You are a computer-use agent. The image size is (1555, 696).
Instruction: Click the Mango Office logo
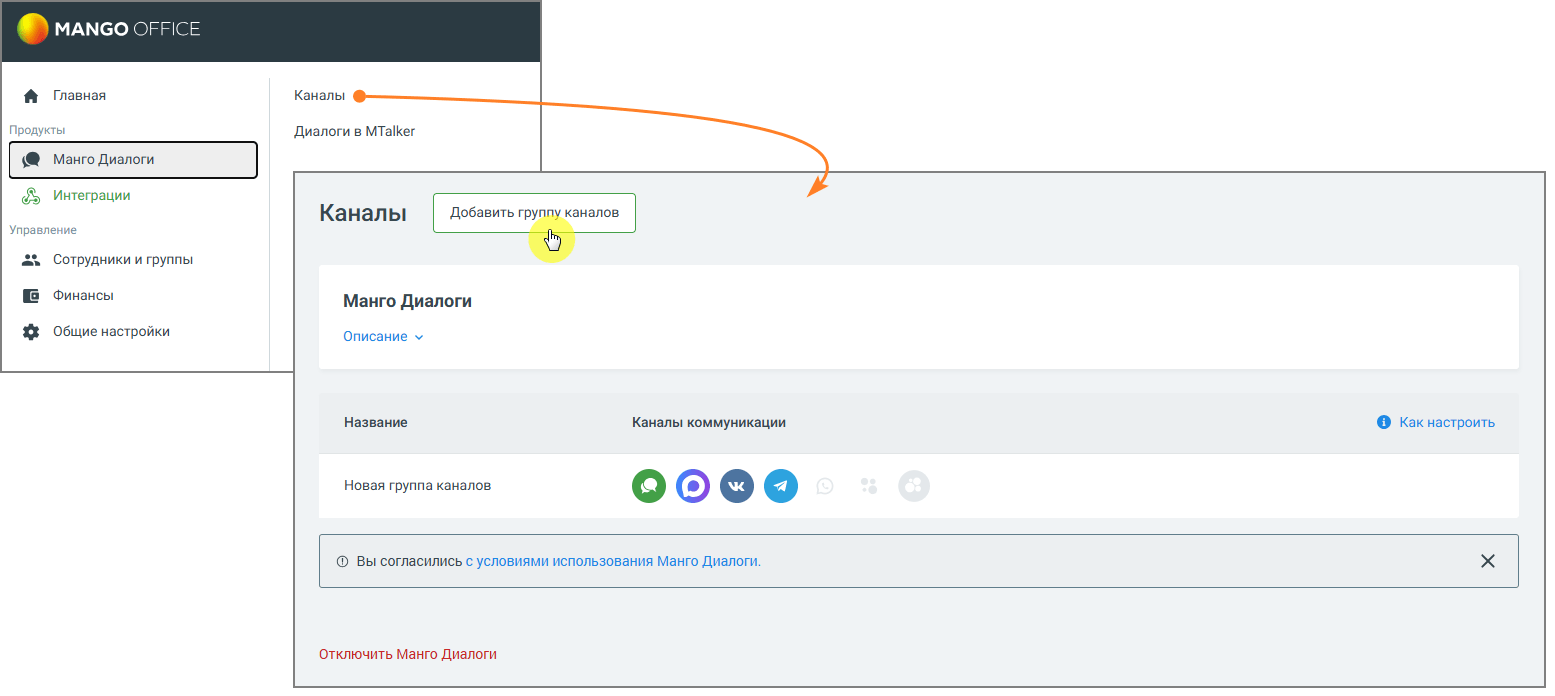[109, 29]
